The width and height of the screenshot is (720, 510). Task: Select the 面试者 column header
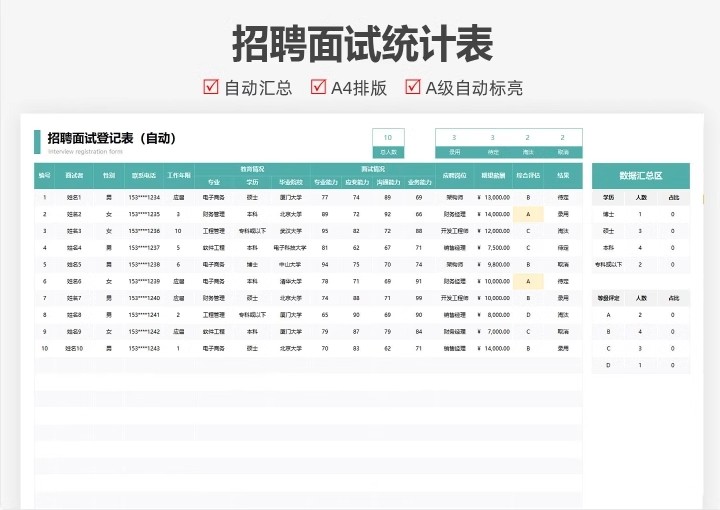[74, 175]
